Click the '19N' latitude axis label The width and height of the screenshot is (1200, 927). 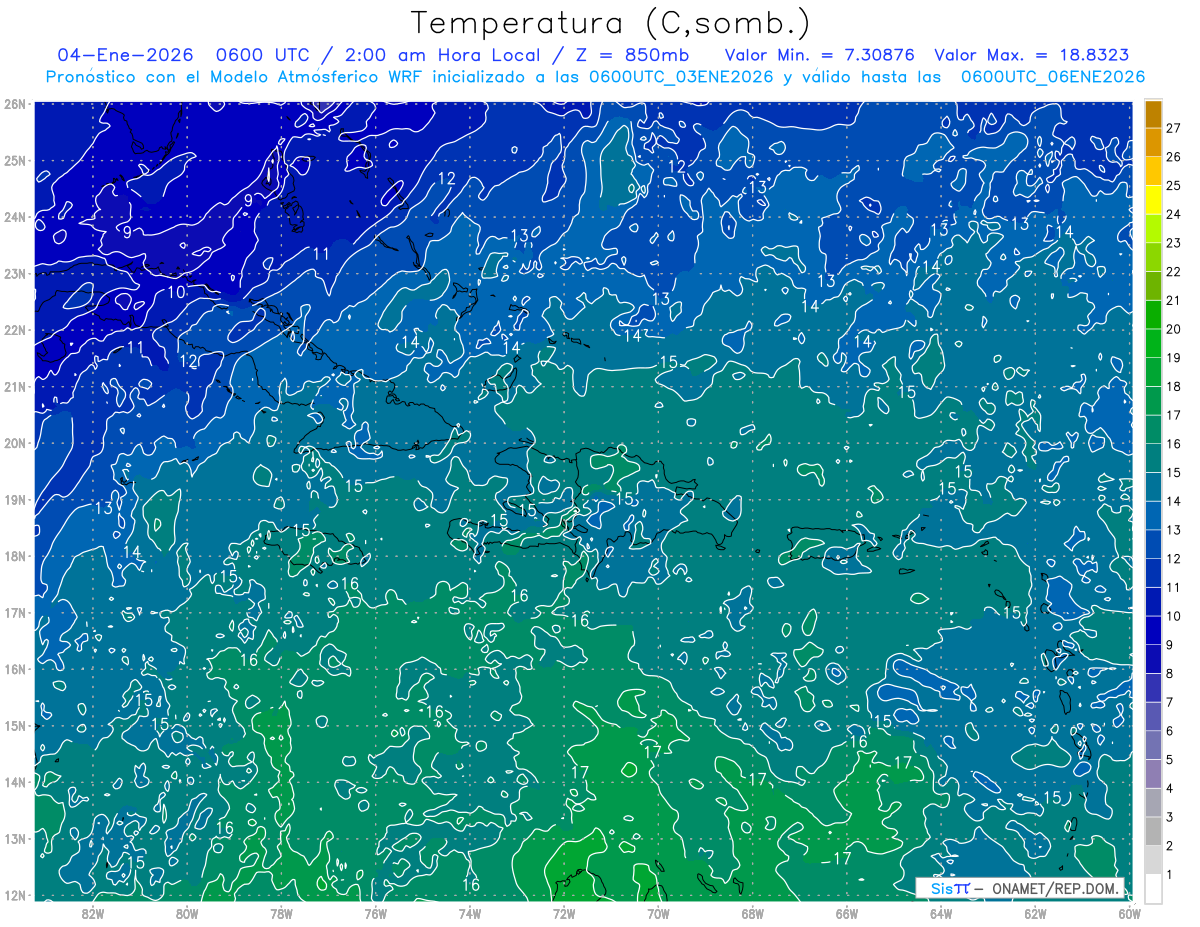pyautogui.click(x=14, y=499)
